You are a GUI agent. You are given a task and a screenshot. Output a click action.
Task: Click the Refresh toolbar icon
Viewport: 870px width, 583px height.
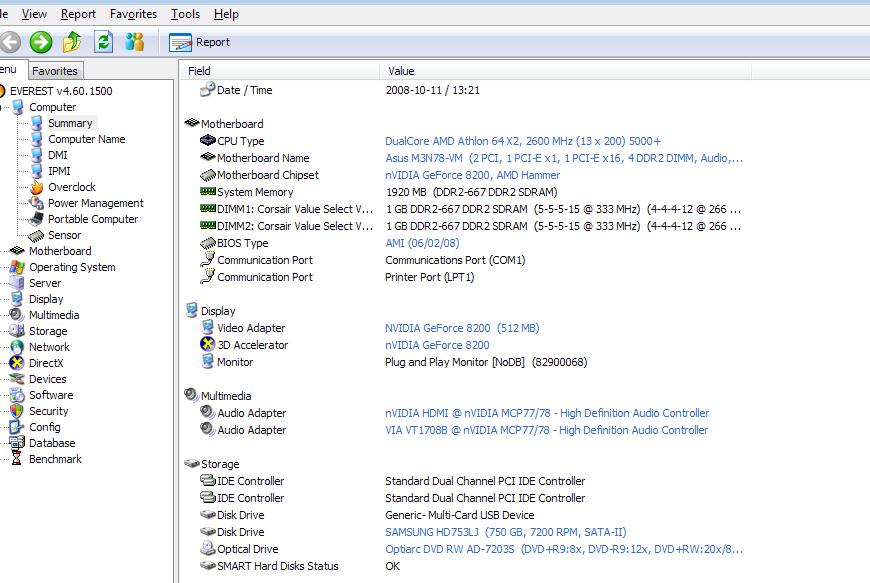point(104,42)
